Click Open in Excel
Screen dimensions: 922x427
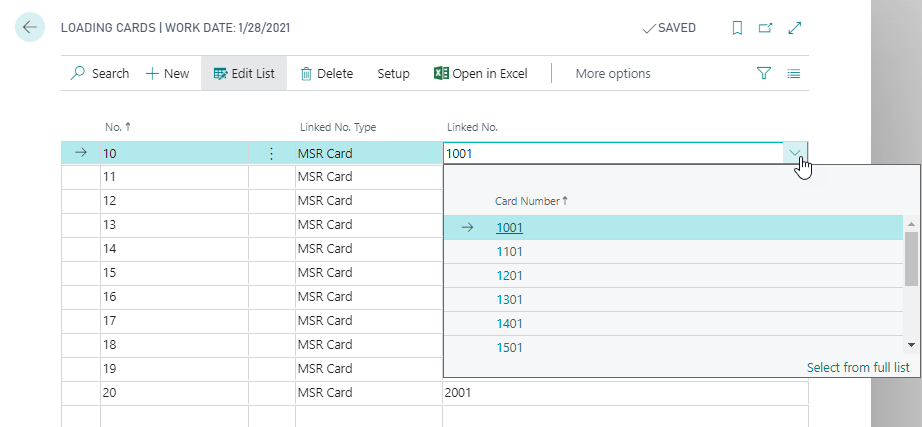[x=480, y=73]
